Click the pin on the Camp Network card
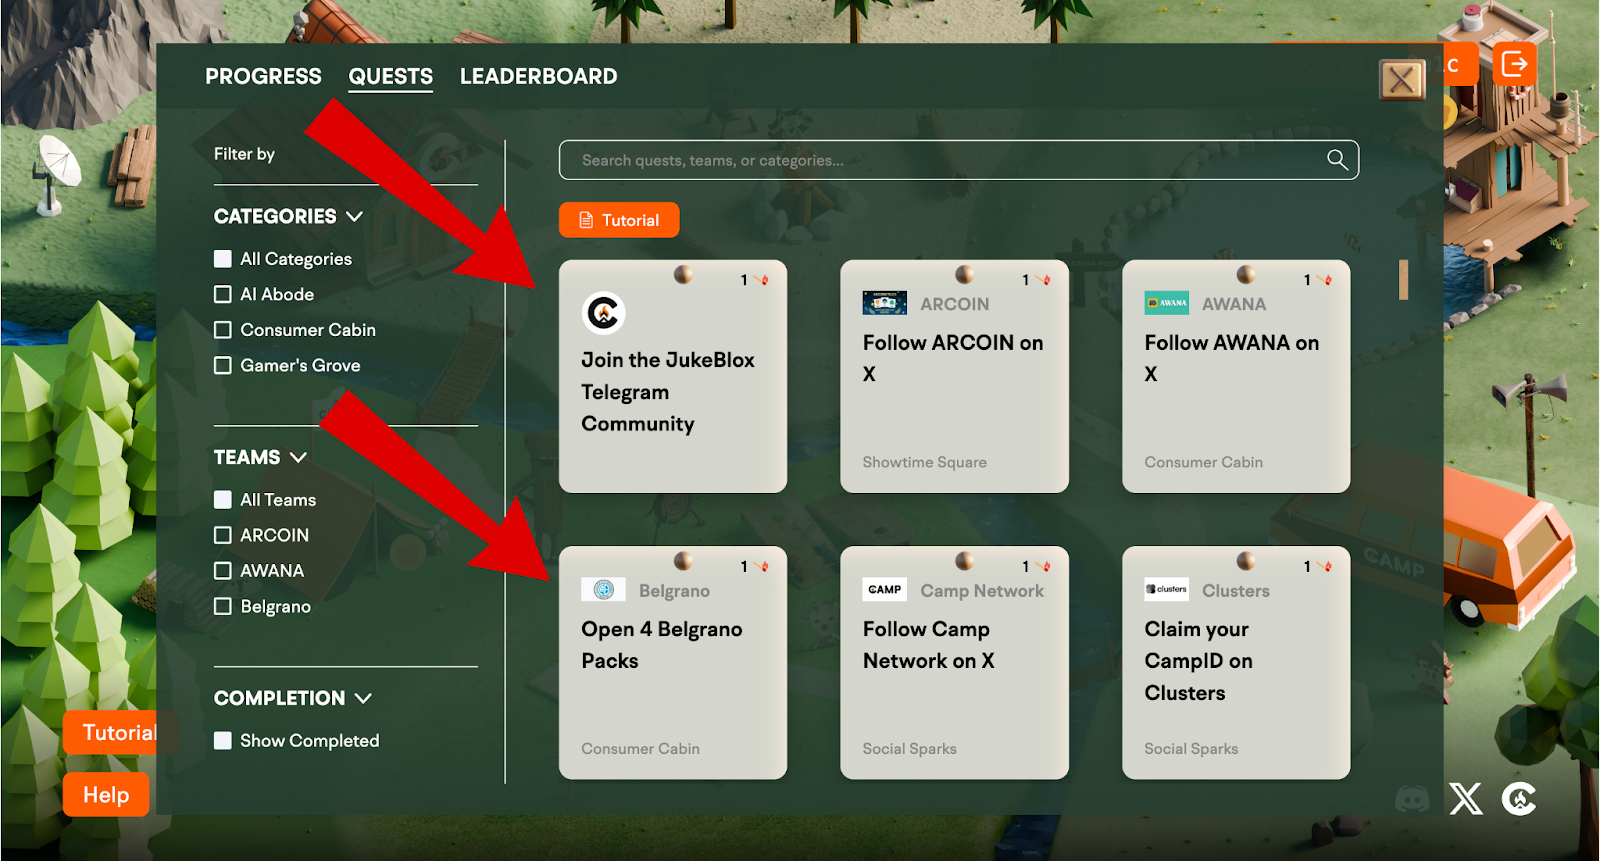1600x861 pixels. (x=964, y=560)
